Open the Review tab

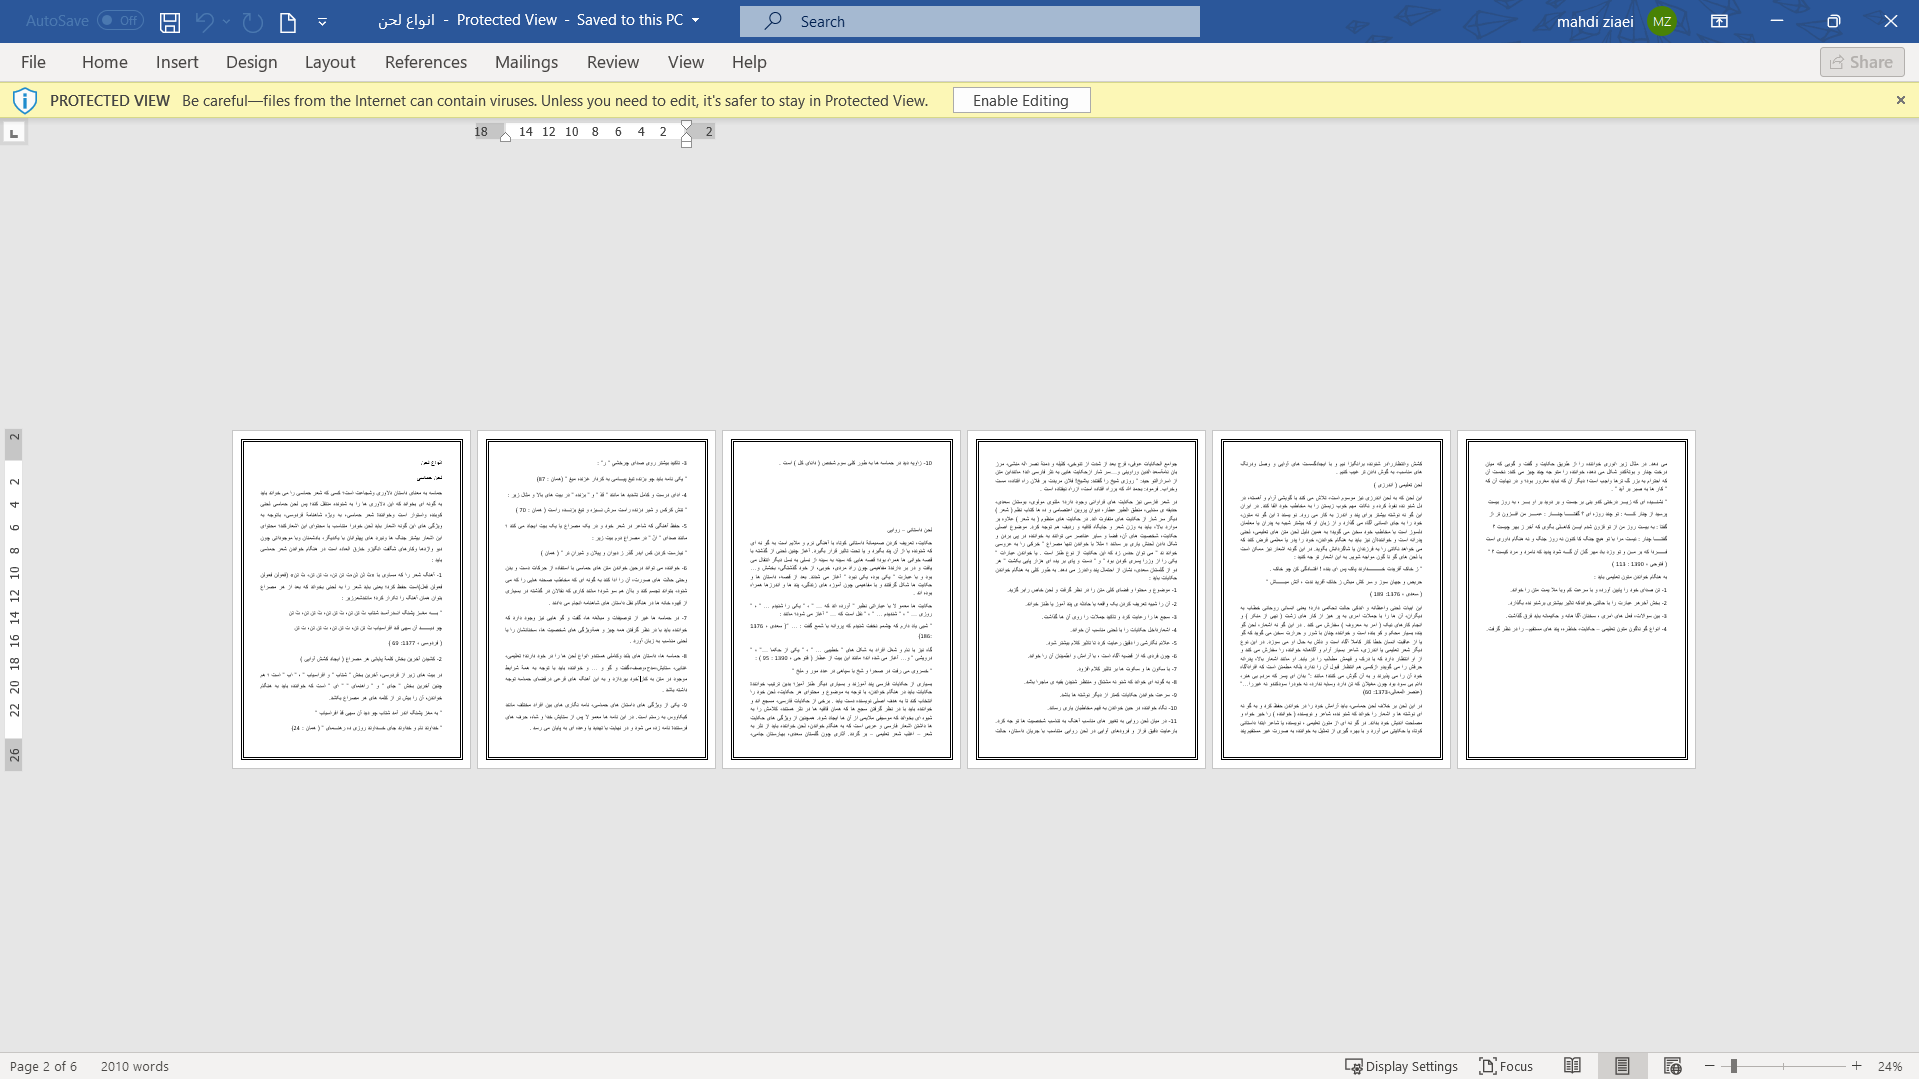613,62
